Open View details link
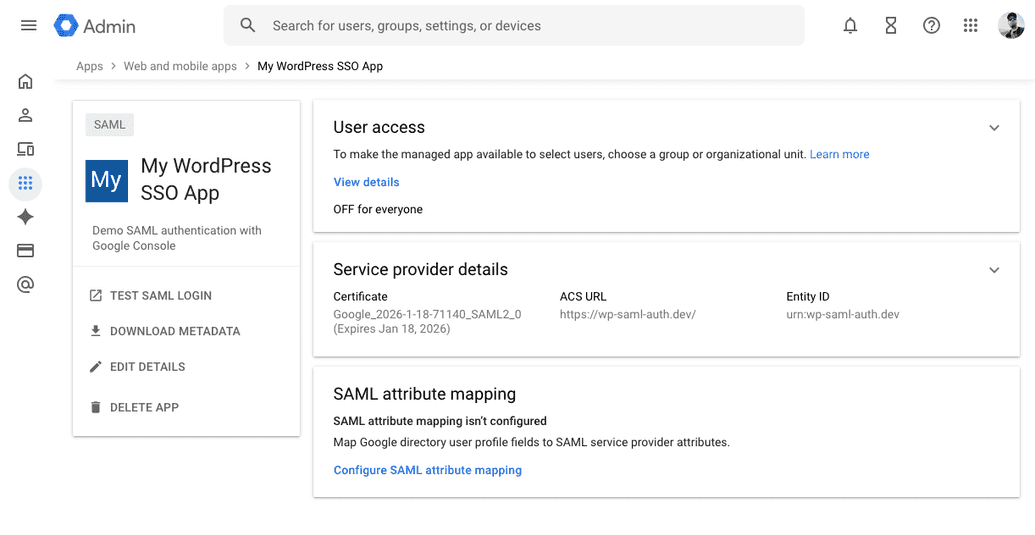This screenshot has width=1035, height=535. click(x=366, y=182)
